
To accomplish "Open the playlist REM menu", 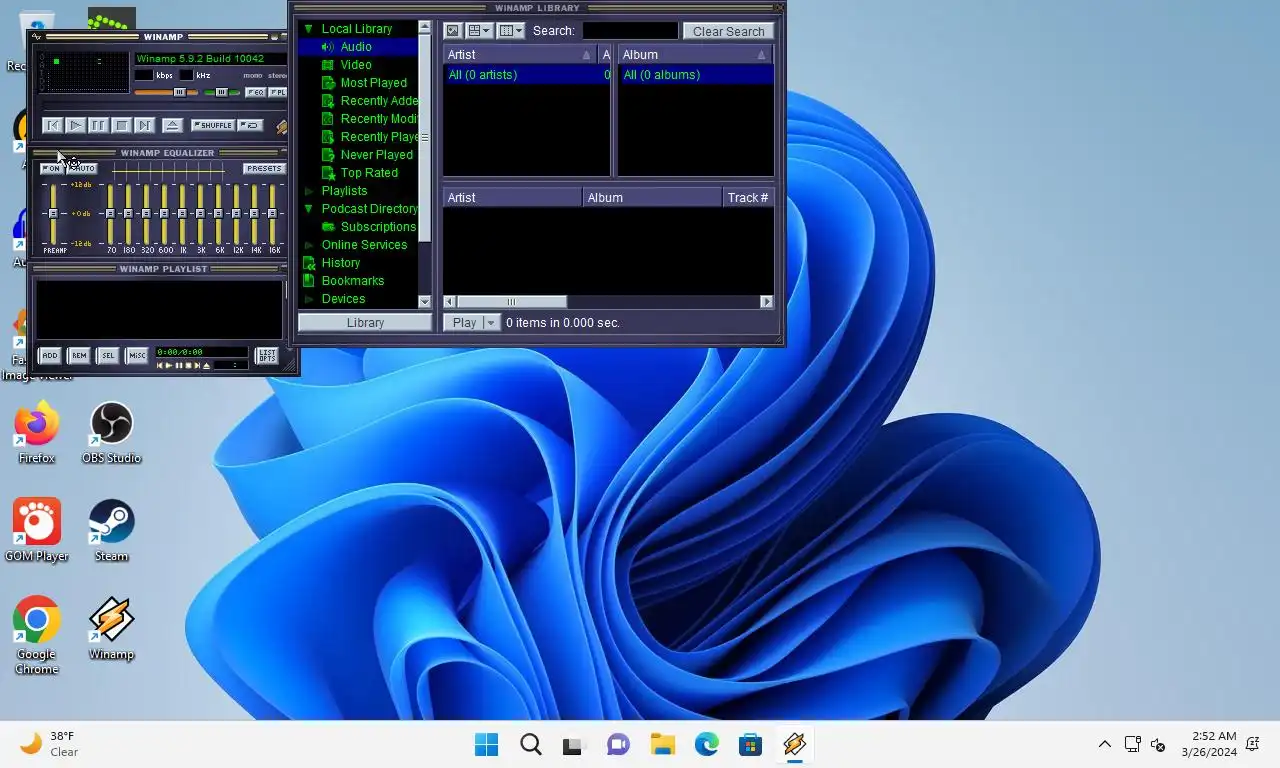I will pyautogui.click(x=79, y=355).
